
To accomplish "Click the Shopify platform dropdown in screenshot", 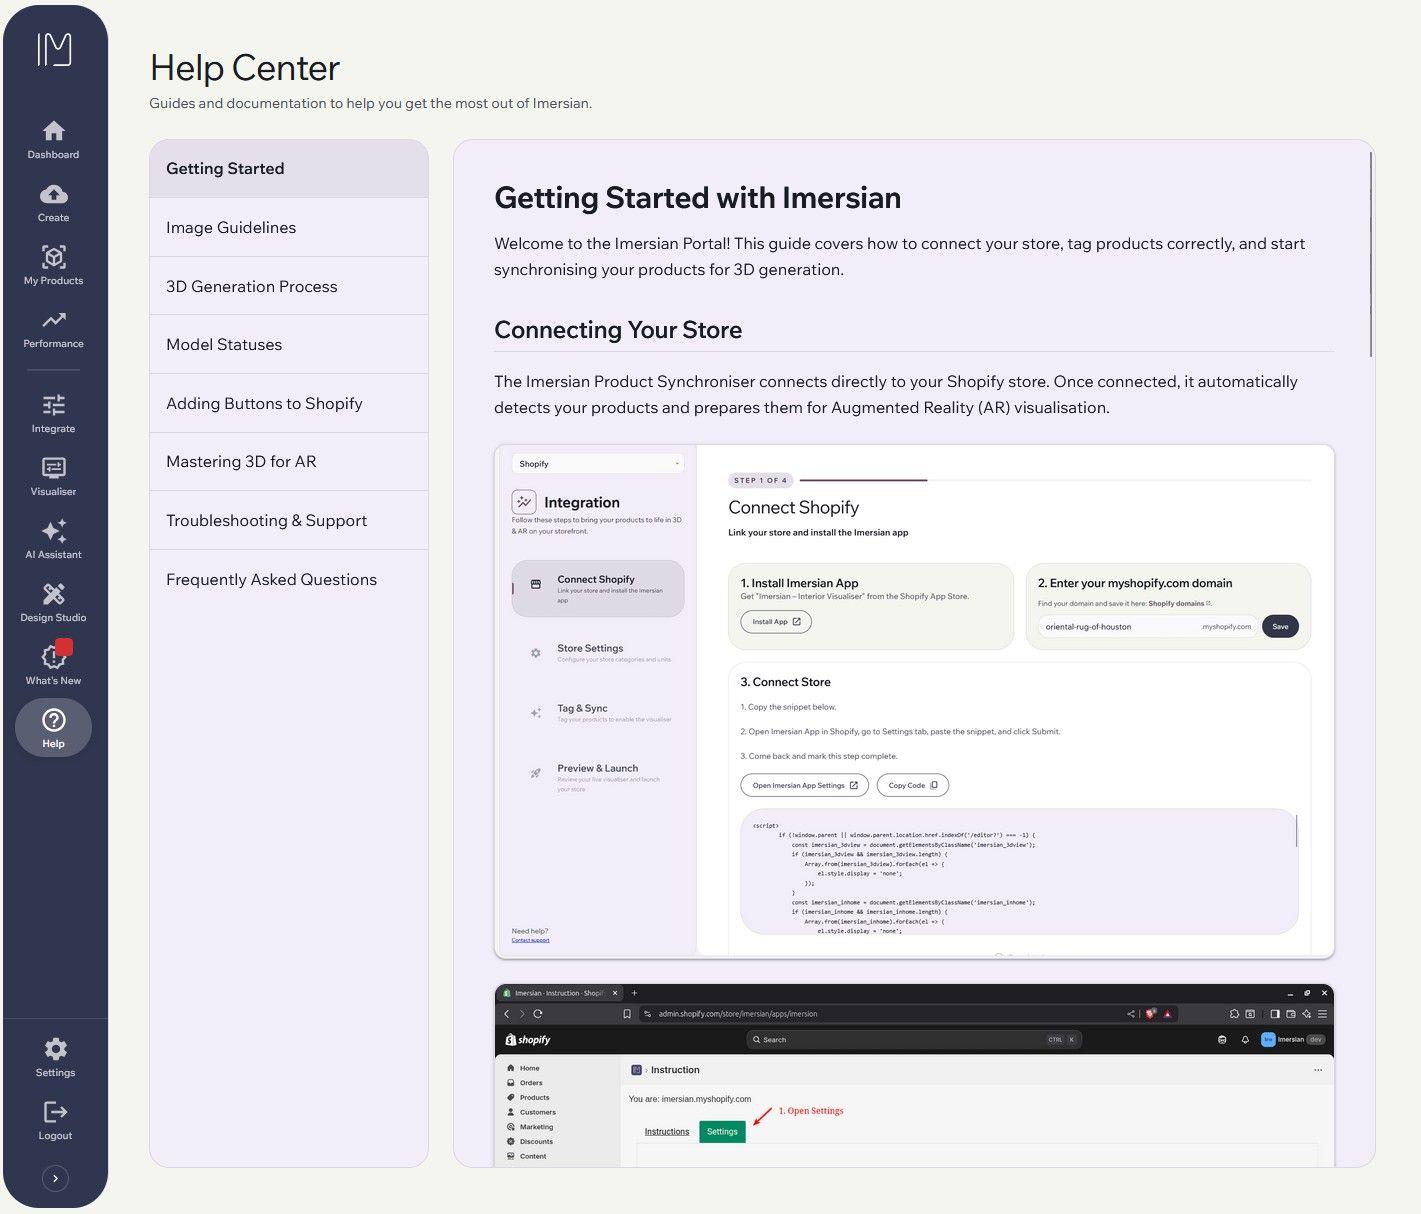I will click(598, 464).
